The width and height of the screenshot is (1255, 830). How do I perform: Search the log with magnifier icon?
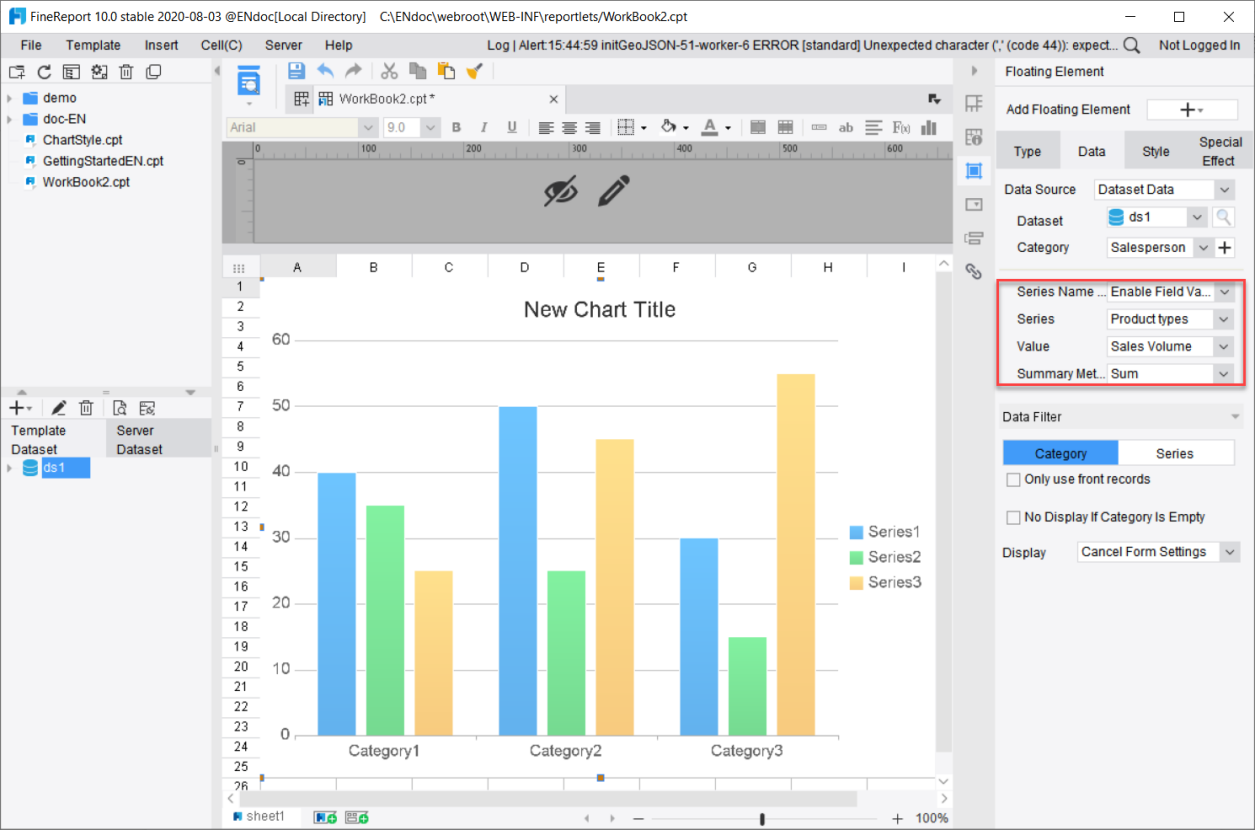[1131, 45]
